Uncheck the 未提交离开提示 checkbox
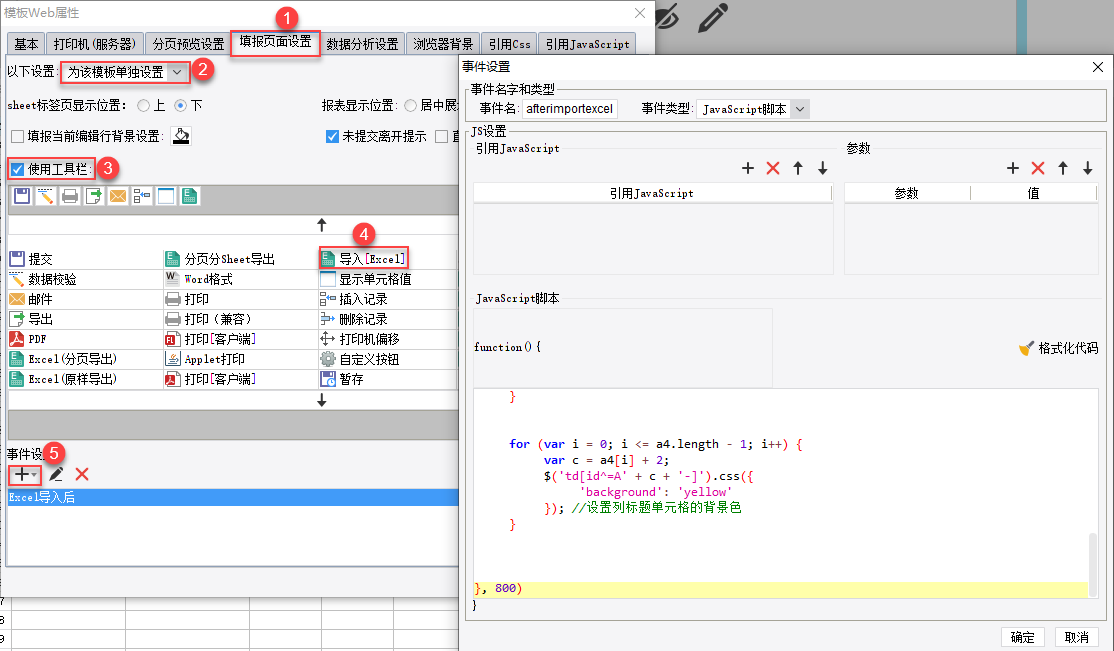 click(333, 137)
